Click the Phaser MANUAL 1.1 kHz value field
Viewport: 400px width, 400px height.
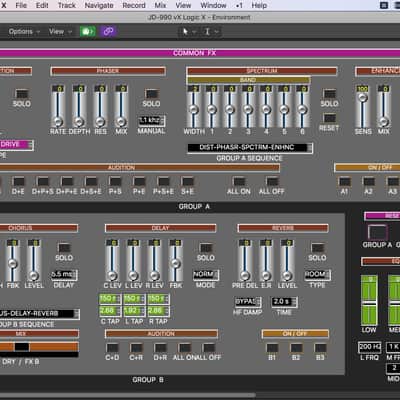[152, 121]
